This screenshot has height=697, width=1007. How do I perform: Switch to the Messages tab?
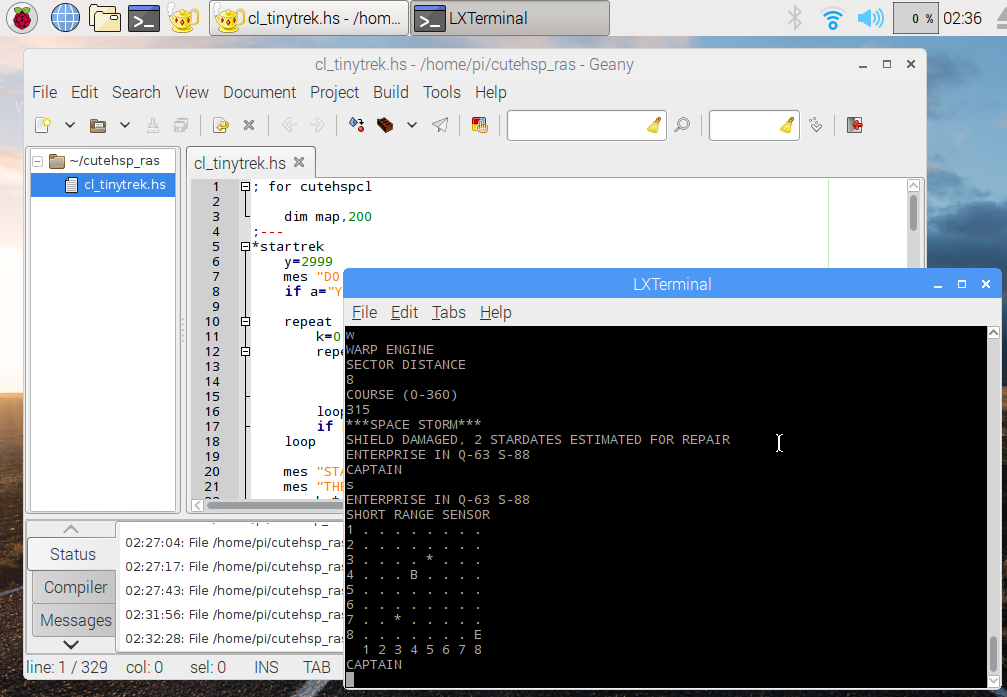[74, 620]
